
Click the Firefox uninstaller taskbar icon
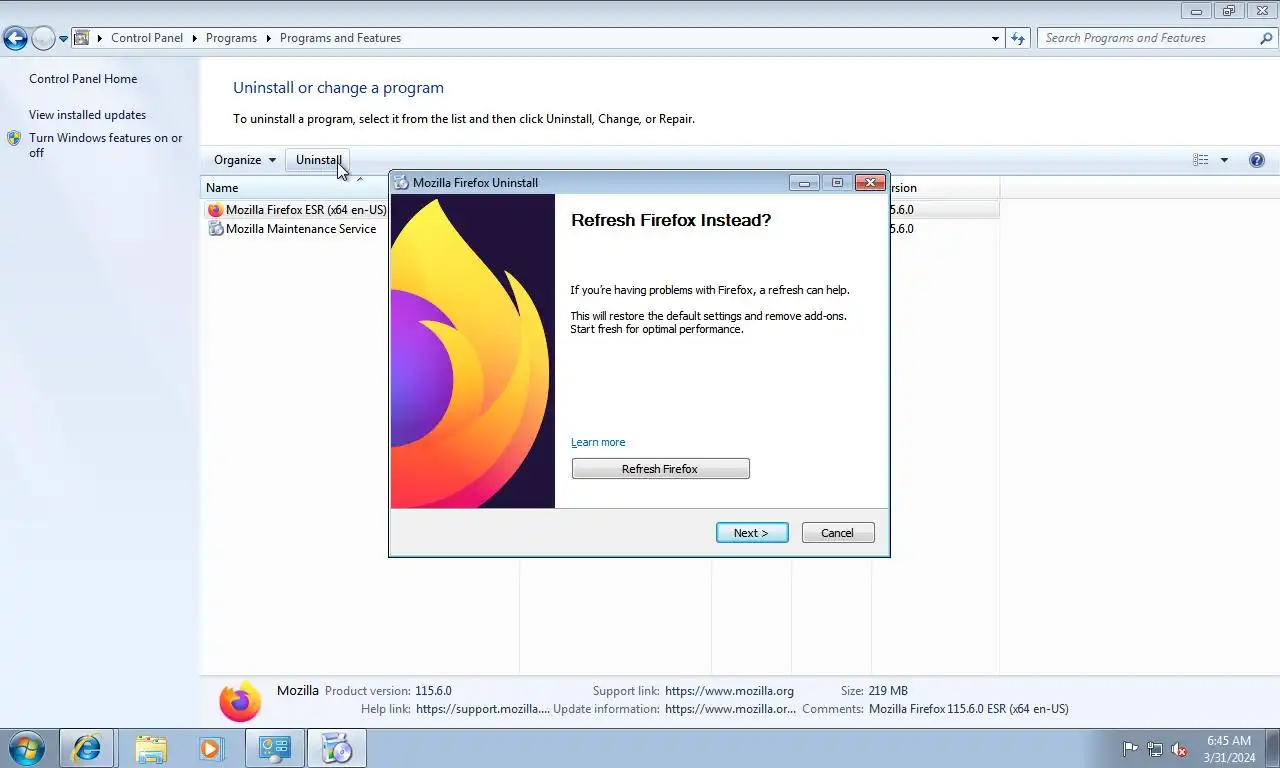tap(337, 748)
